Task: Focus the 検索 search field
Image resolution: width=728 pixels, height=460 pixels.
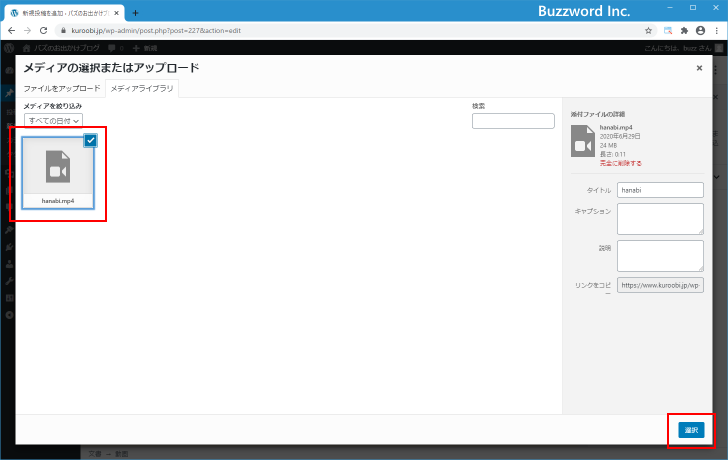Action: click(513, 121)
